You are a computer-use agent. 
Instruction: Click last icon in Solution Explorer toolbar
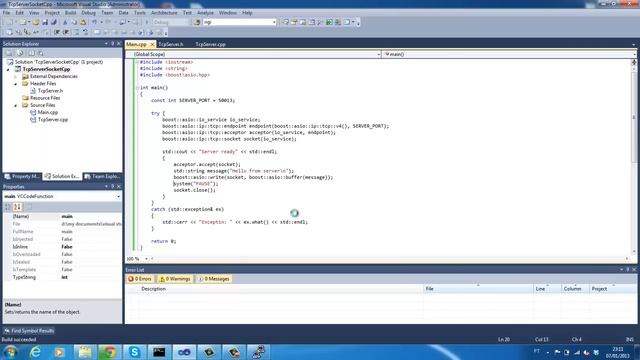tap(41, 53)
